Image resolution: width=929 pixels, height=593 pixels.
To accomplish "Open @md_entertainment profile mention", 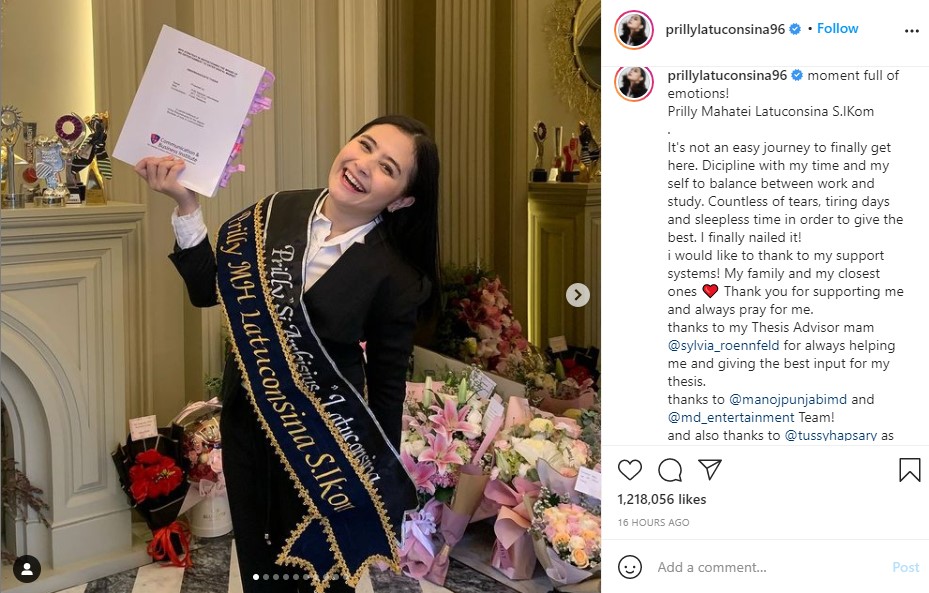I will [731, 417].
